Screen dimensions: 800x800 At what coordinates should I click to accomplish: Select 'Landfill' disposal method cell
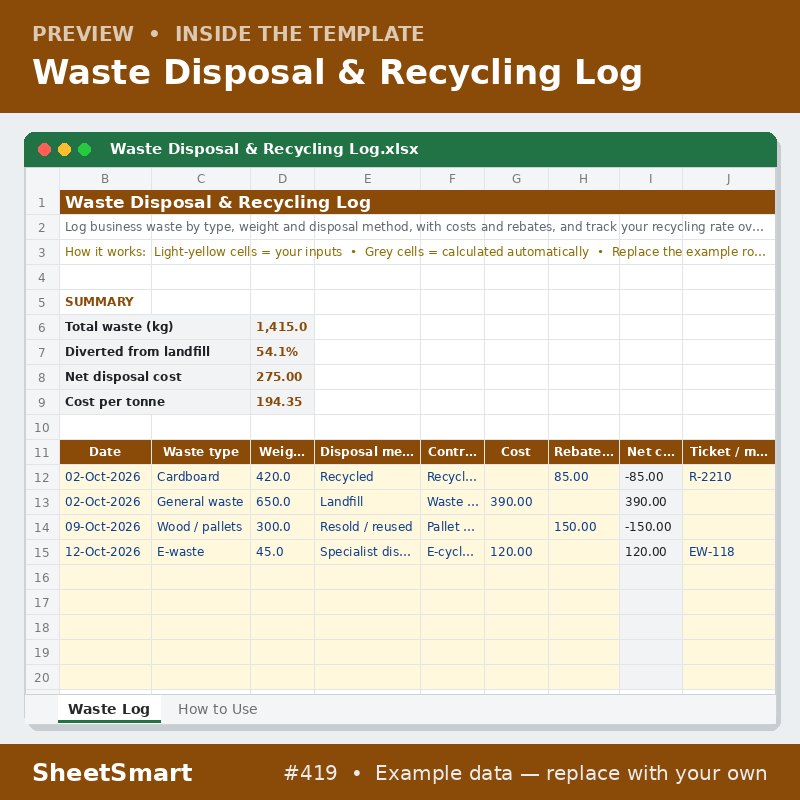coord(367,502)
